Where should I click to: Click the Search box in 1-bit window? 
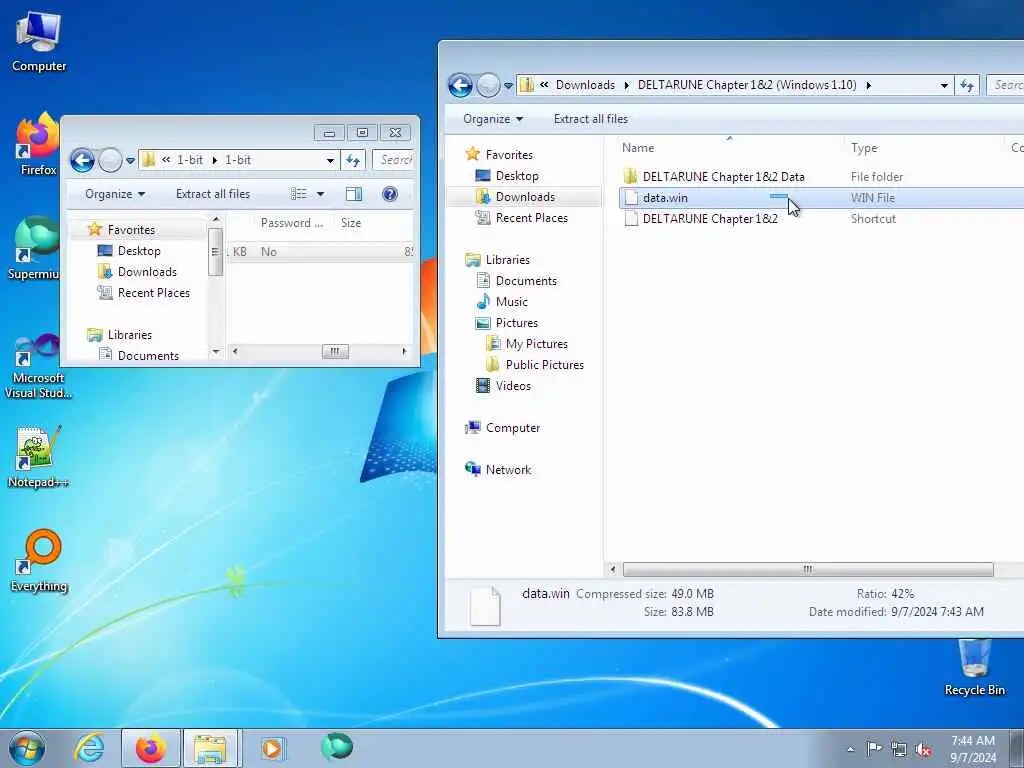394,160
